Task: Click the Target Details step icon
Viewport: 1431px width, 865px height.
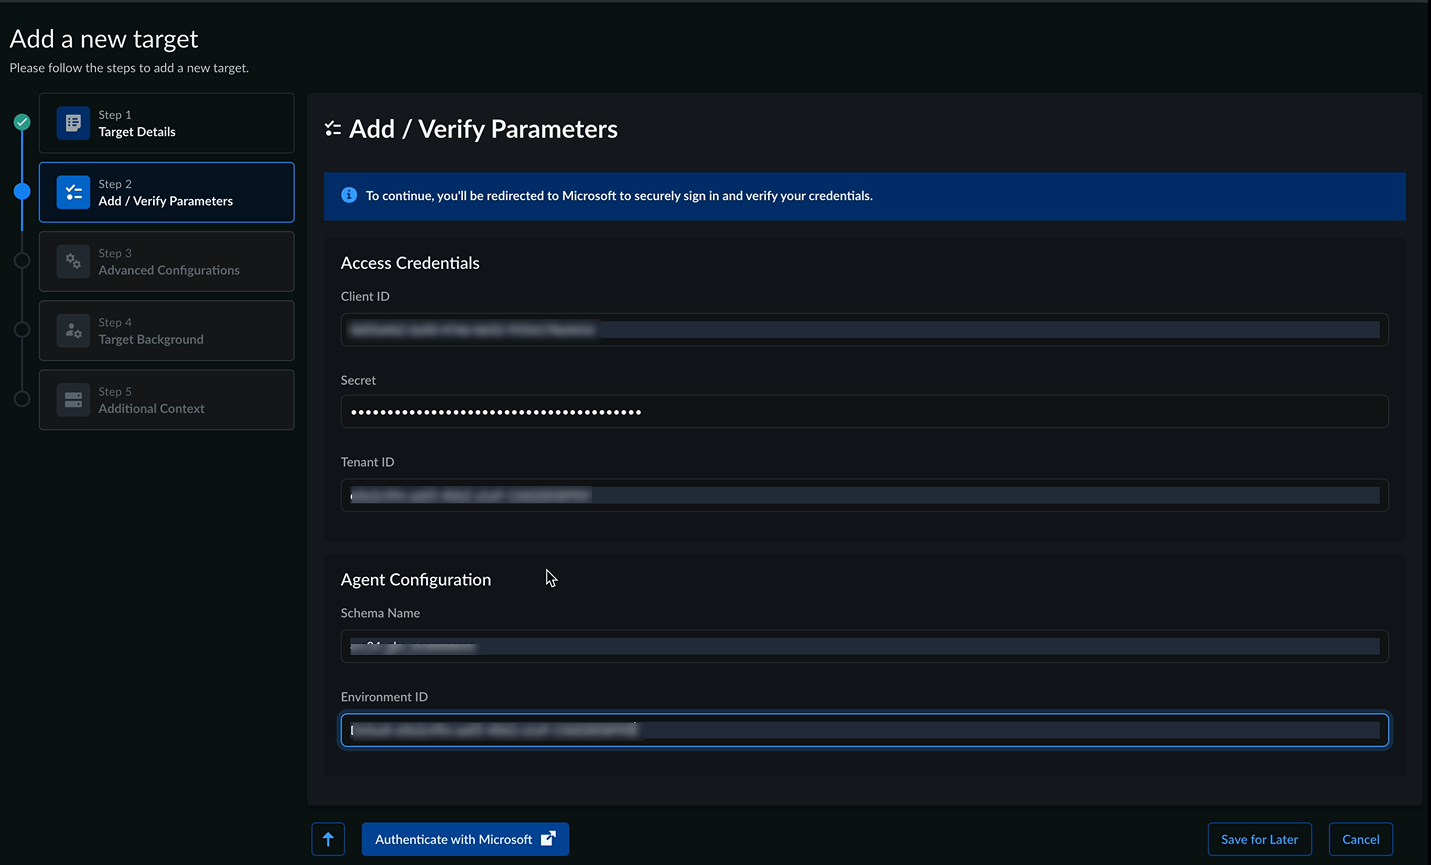Action: click(x=73, y=123)
